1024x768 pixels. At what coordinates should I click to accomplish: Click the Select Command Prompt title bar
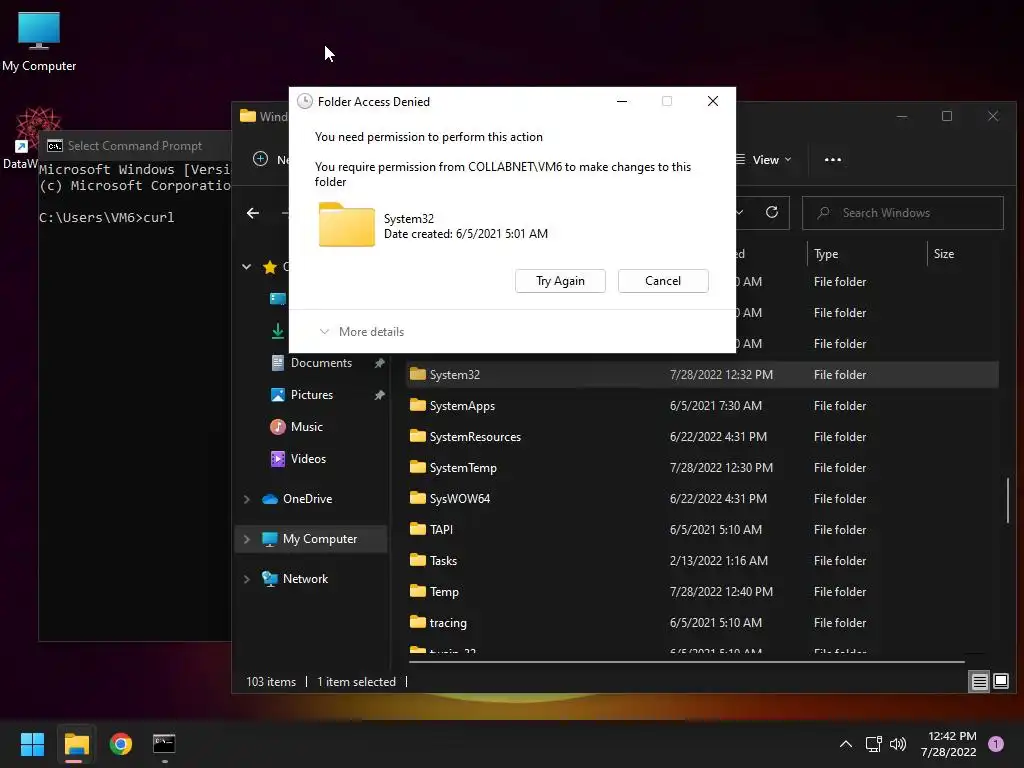(x=135, y=146)
